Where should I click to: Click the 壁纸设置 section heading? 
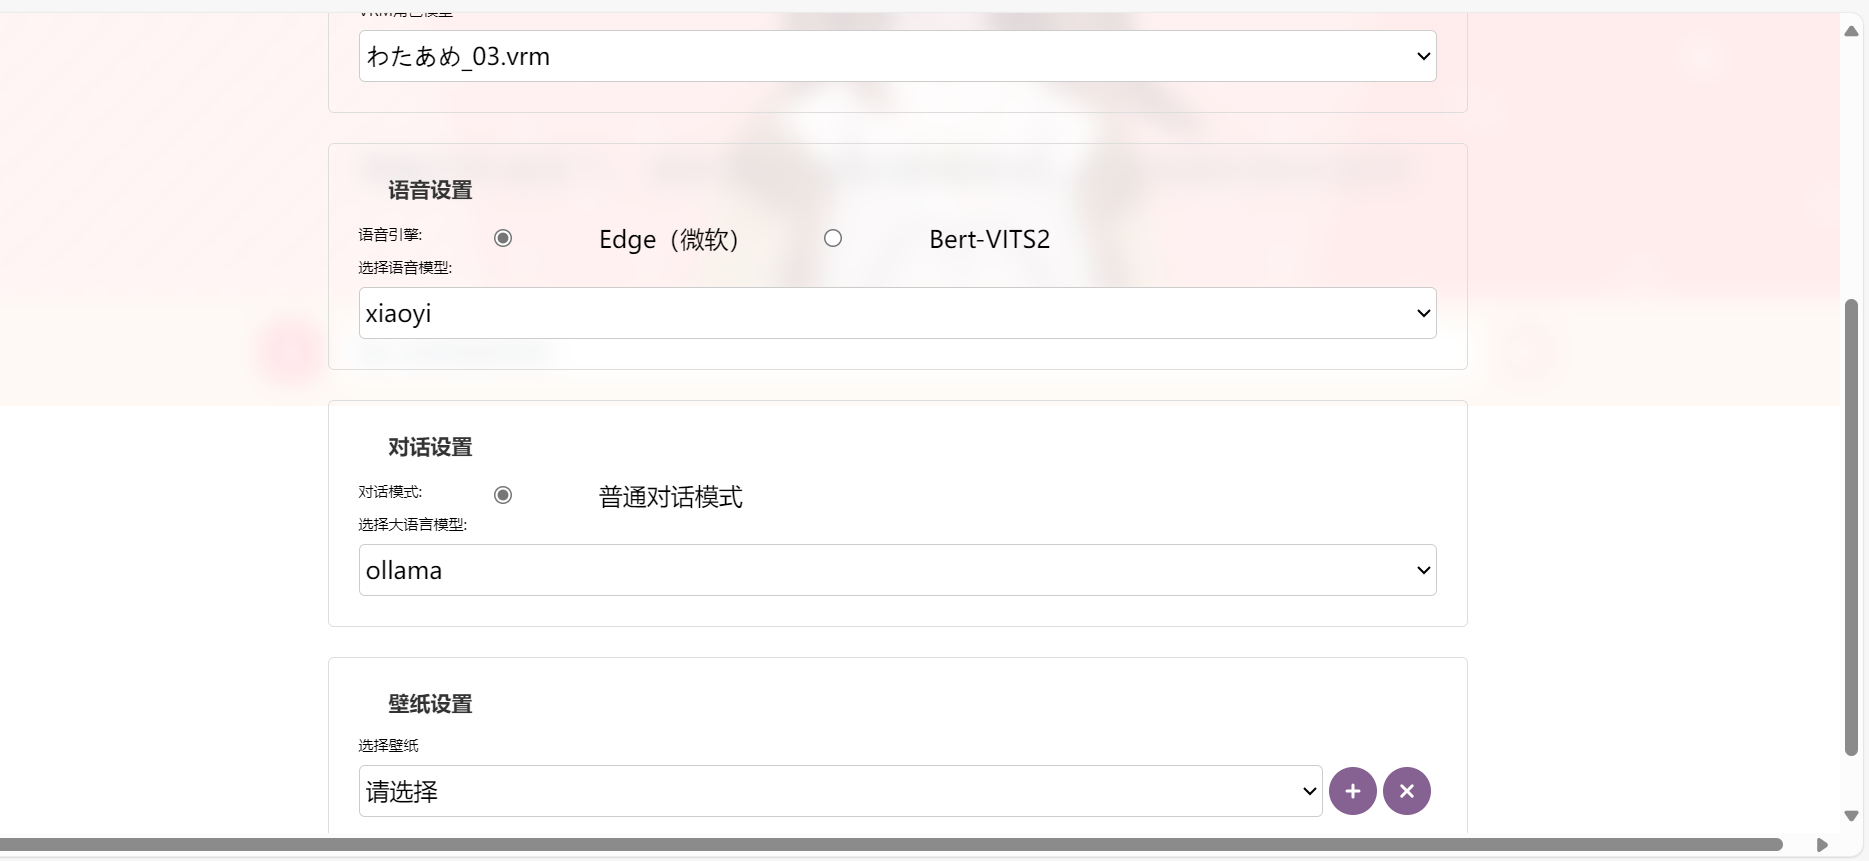[x=430, y=704]
